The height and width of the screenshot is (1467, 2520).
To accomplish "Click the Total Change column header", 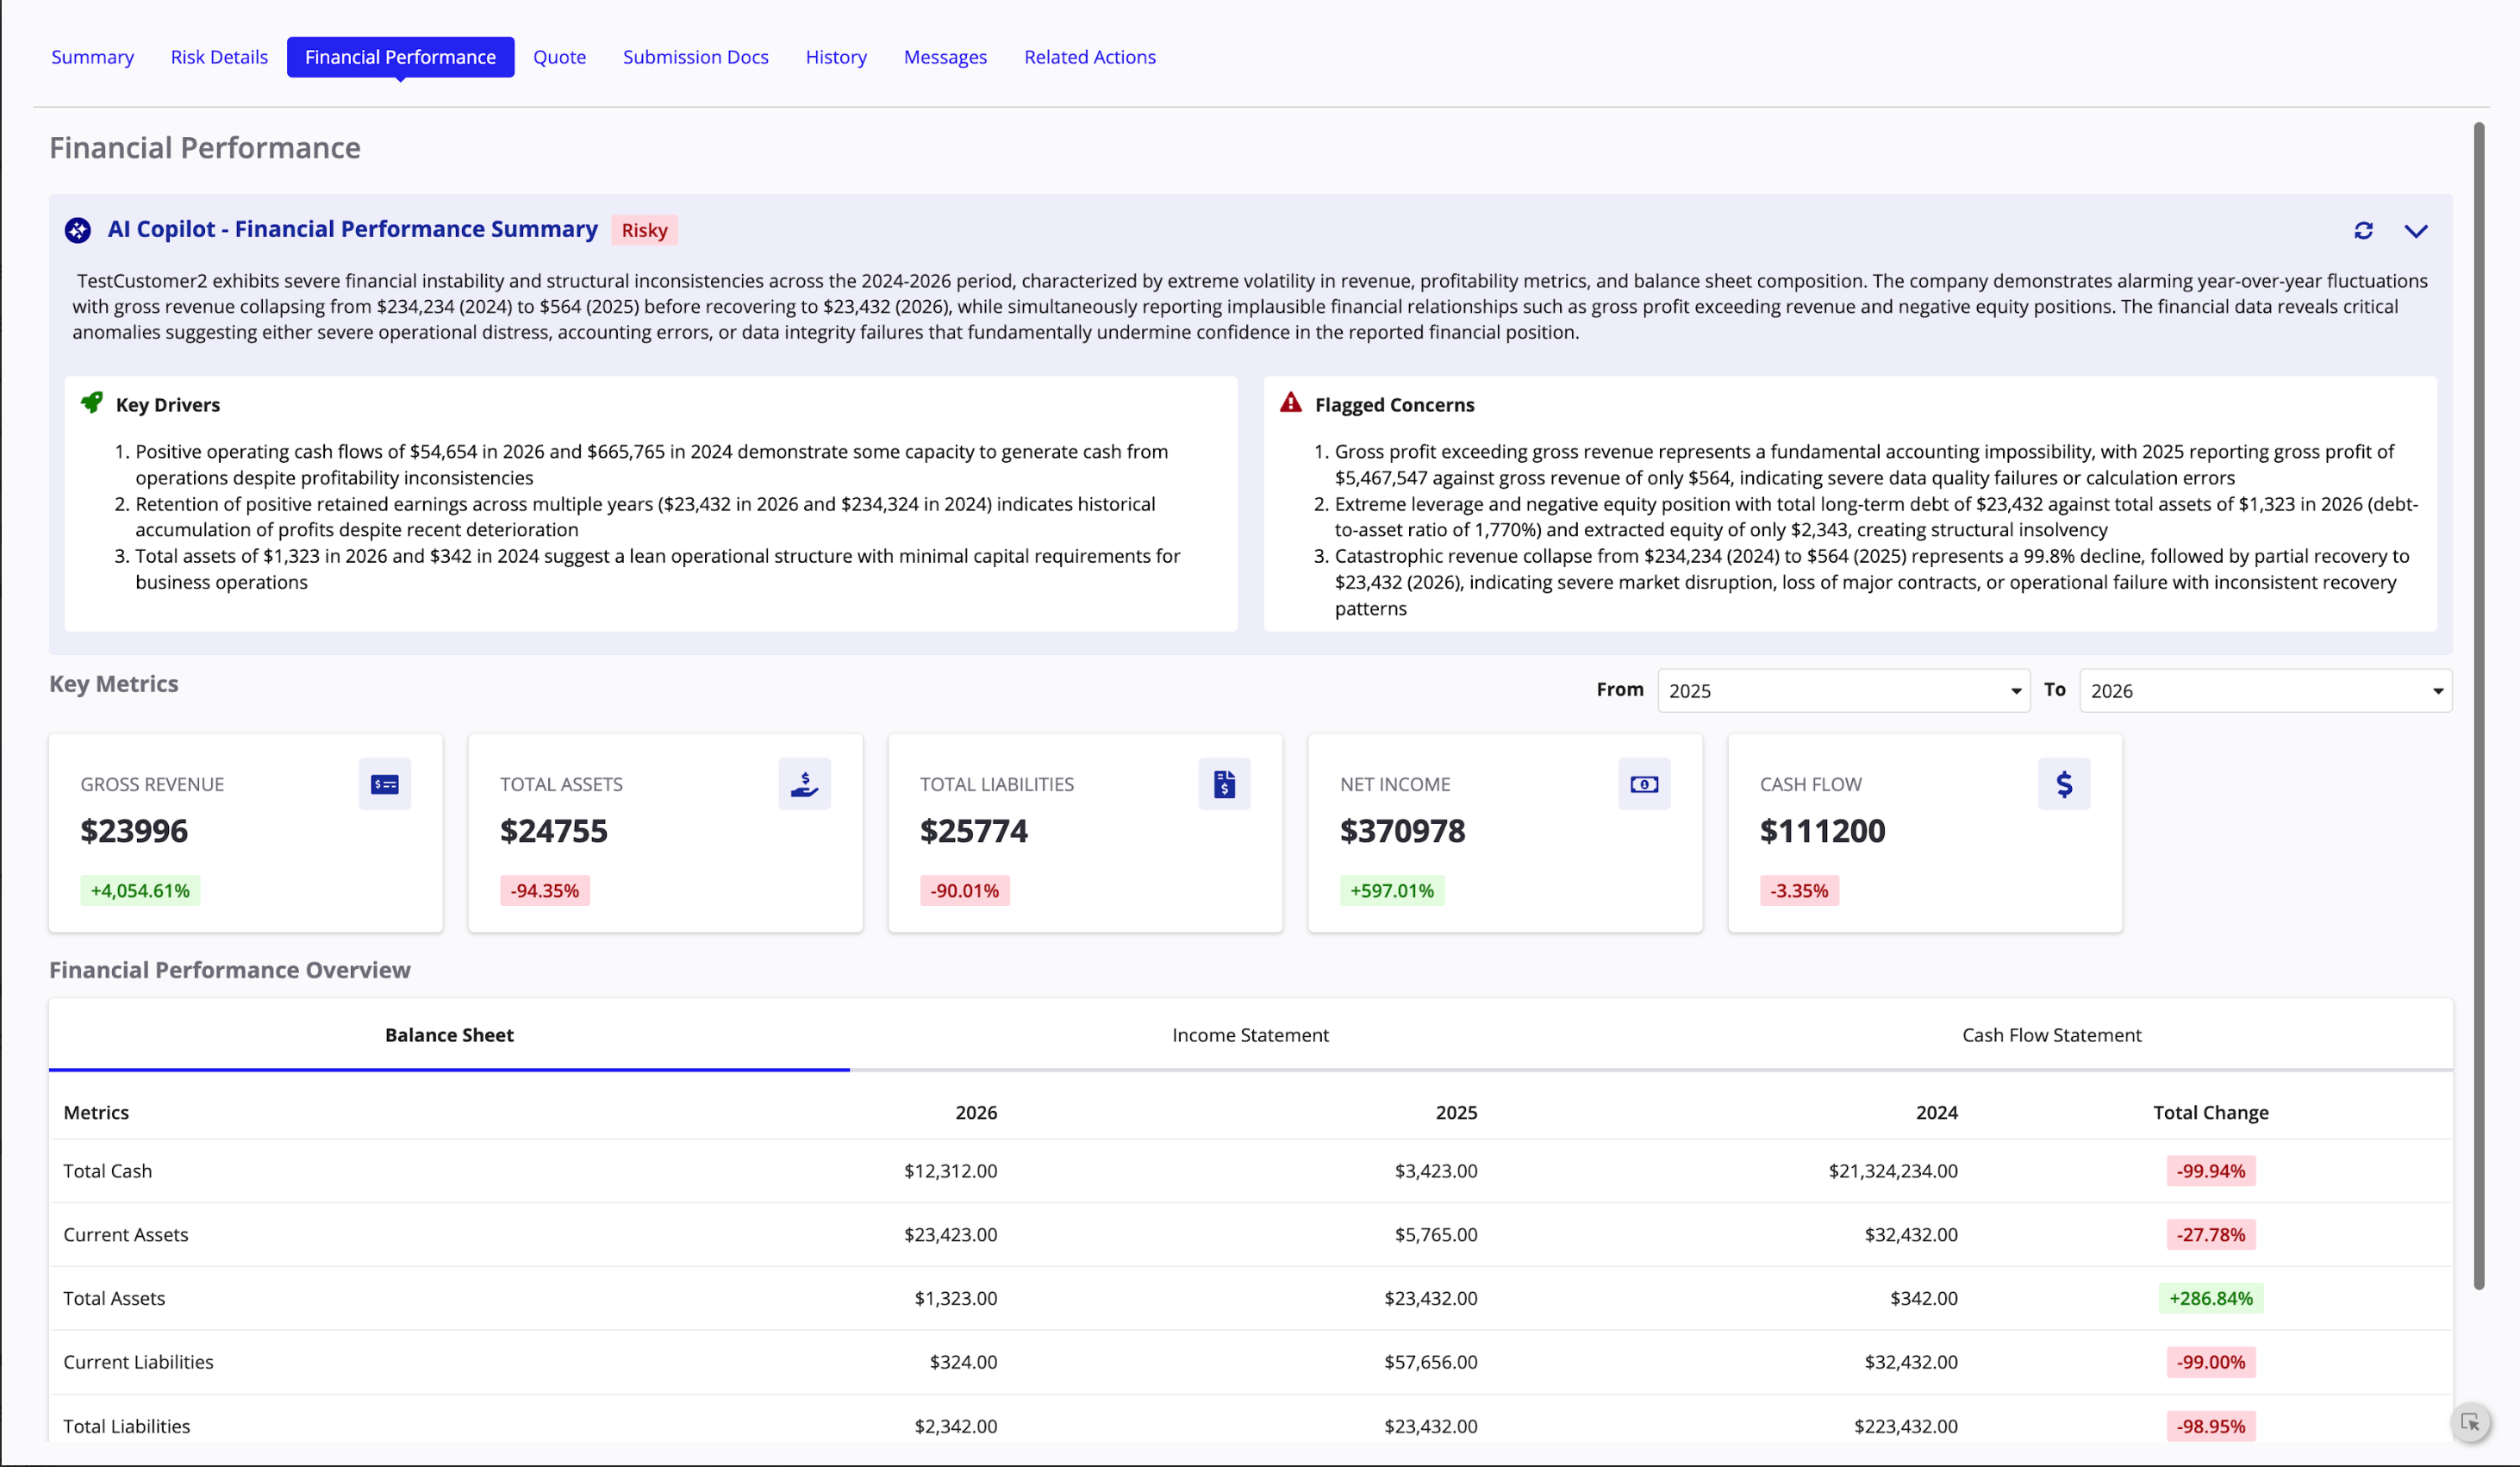I will pos(2211,1113).
